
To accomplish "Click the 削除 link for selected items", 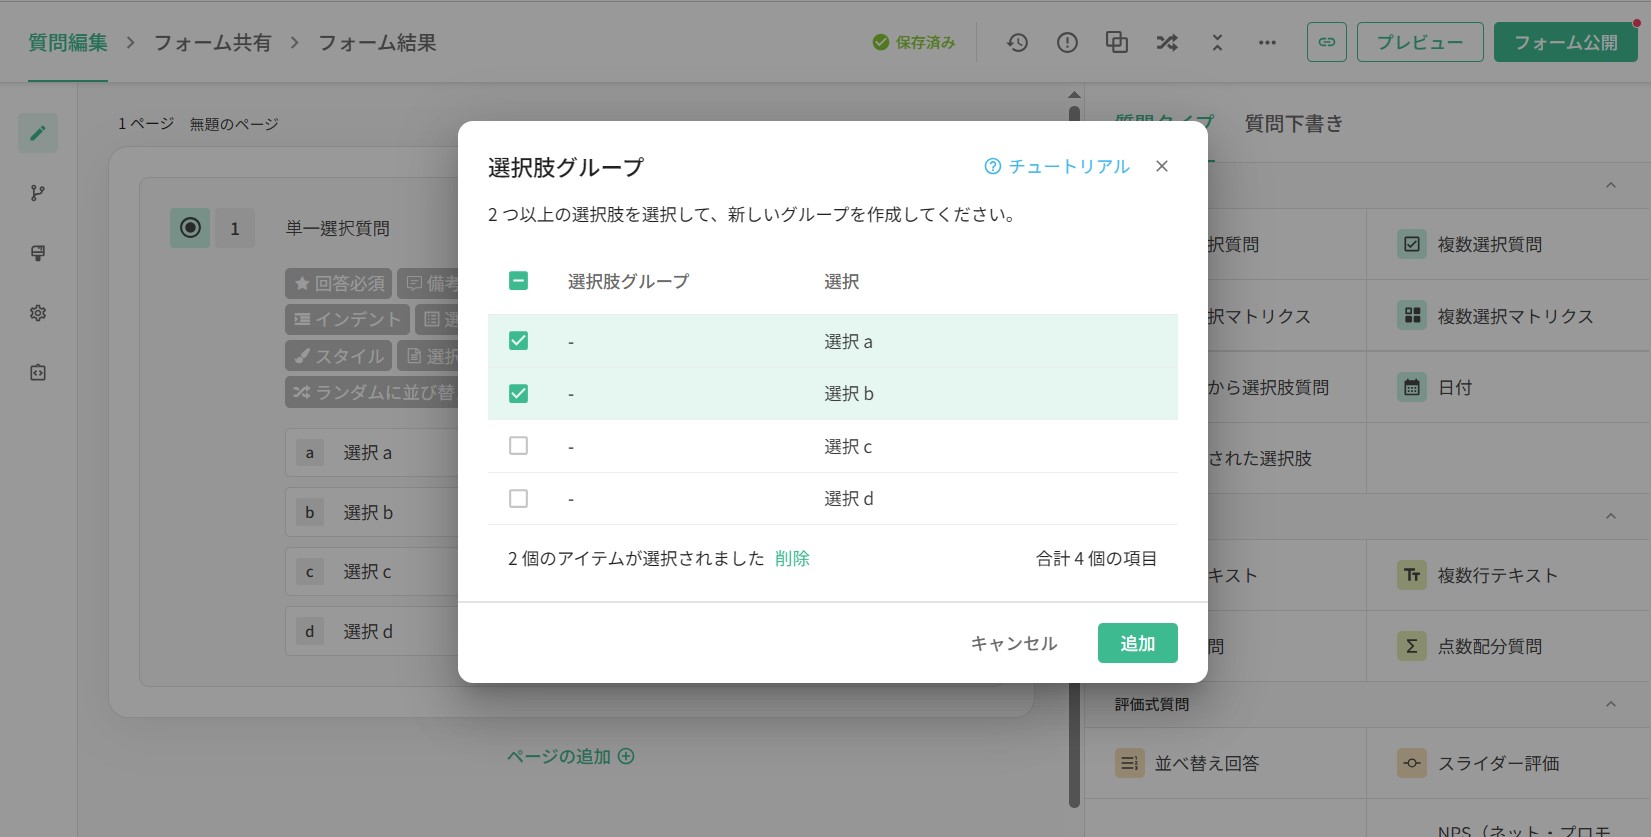I will [x=792, y=558].
